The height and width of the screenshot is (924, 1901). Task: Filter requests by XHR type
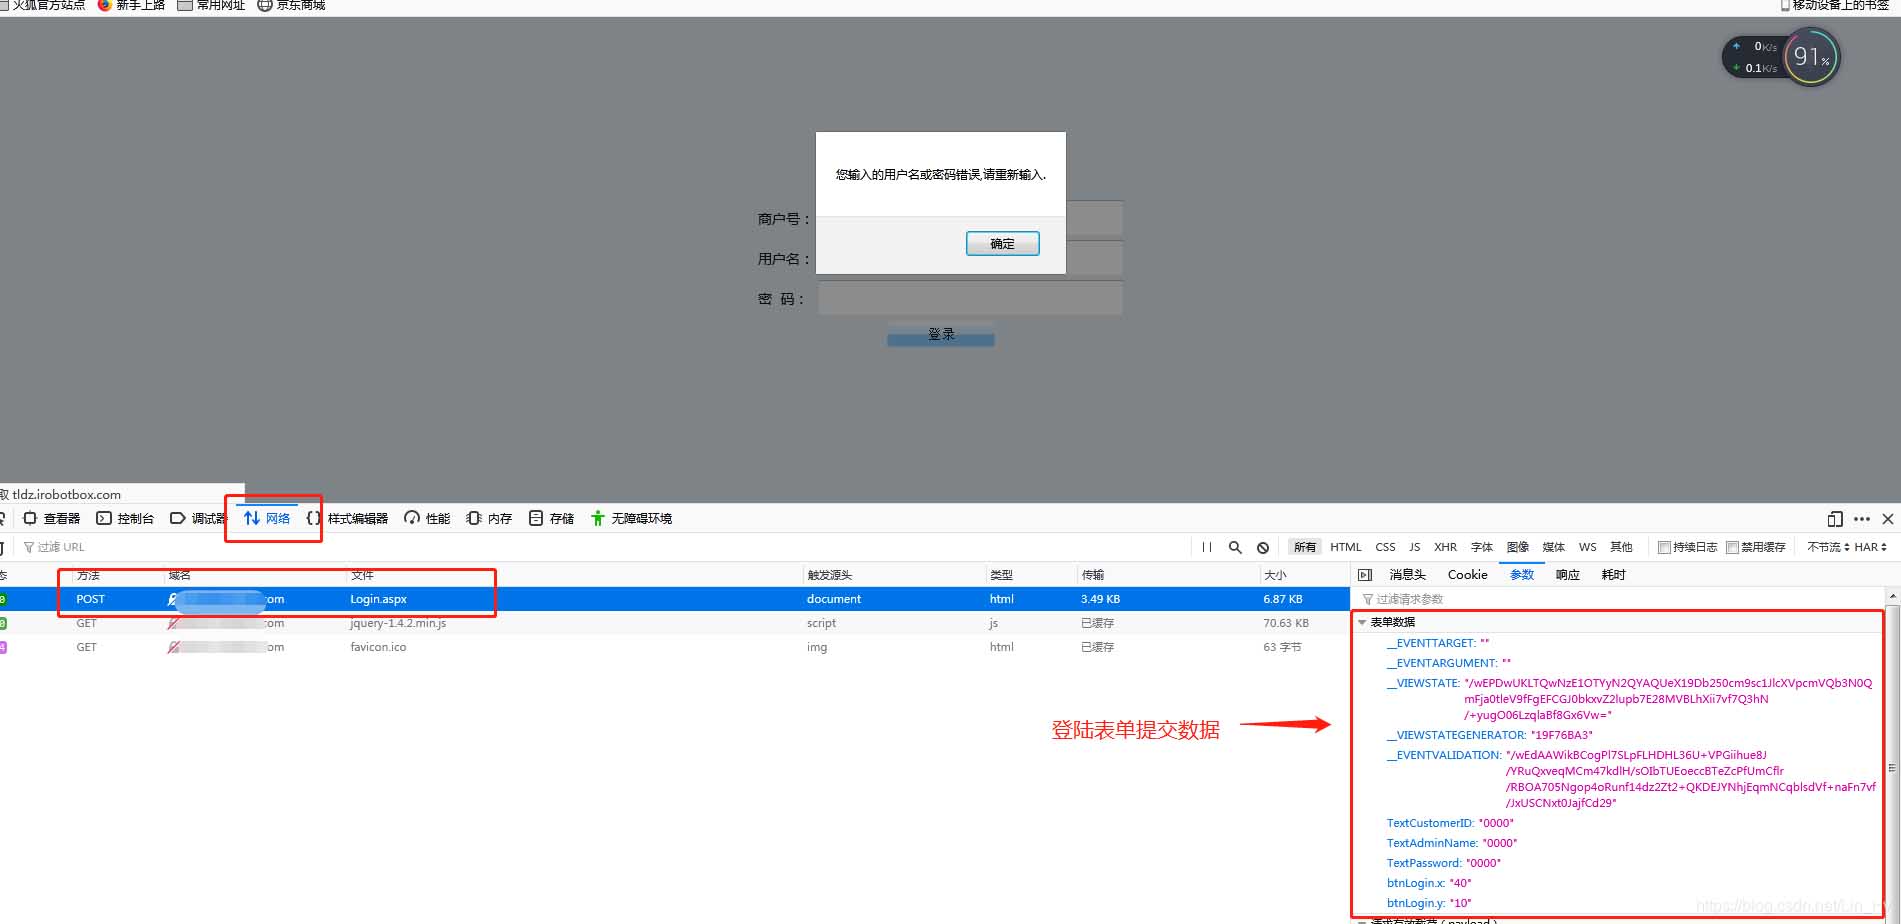1445,547
